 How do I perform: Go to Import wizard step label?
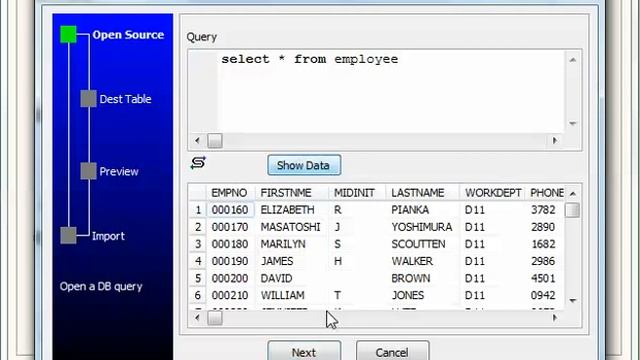(x=108, y=236)
